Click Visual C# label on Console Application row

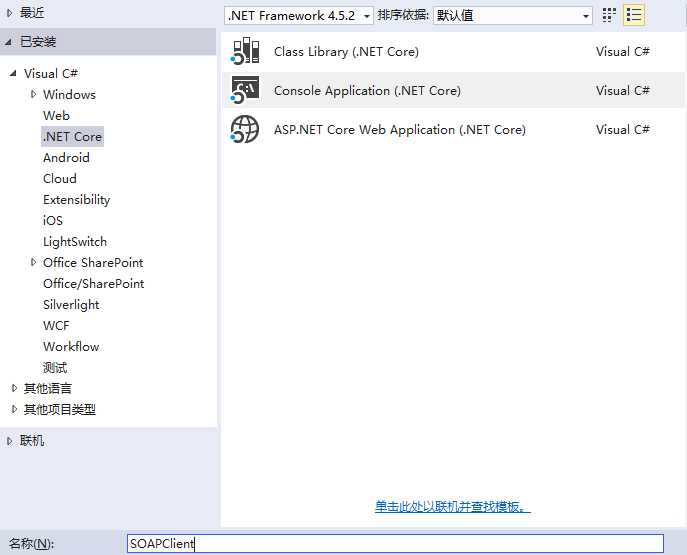point(623,91)
